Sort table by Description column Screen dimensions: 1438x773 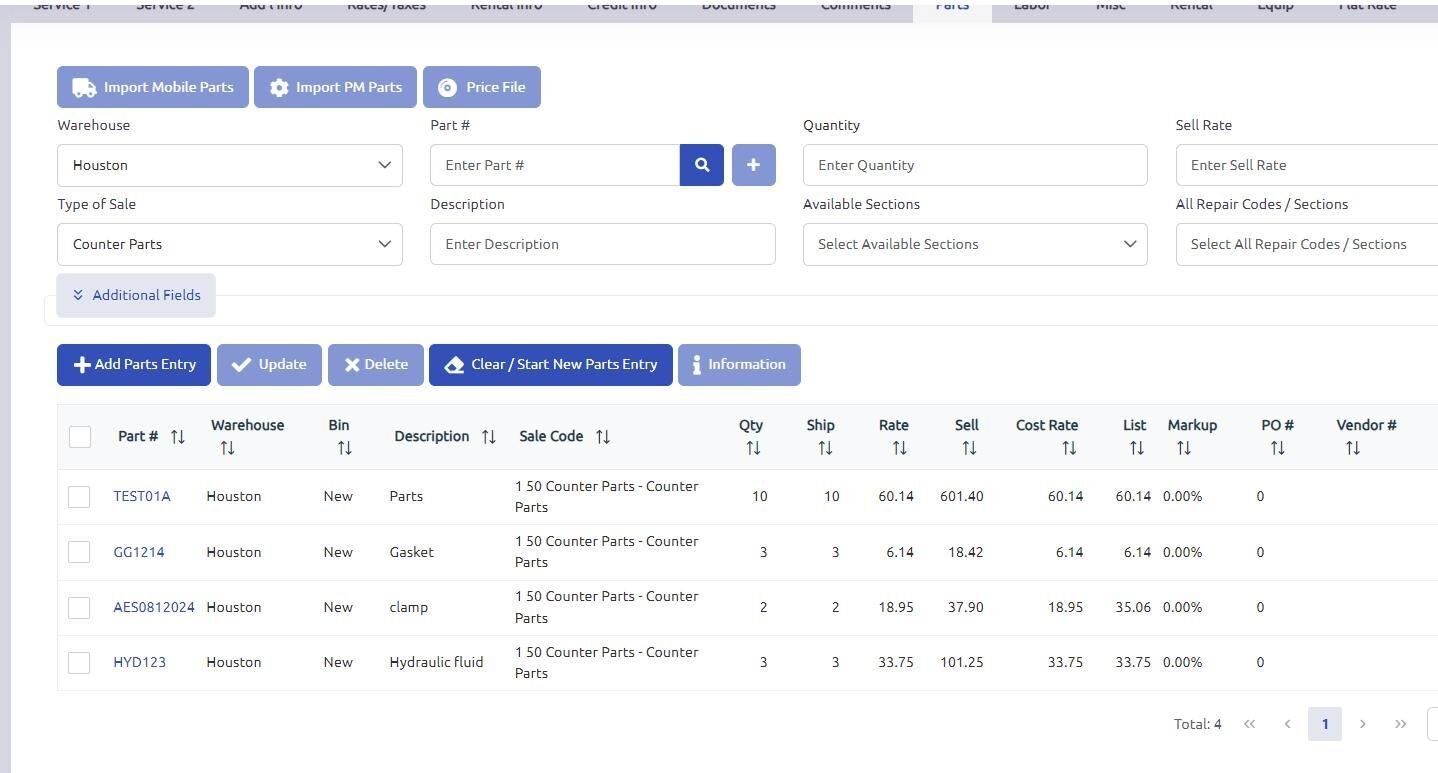pyautogui.click(x=488, y=437)
